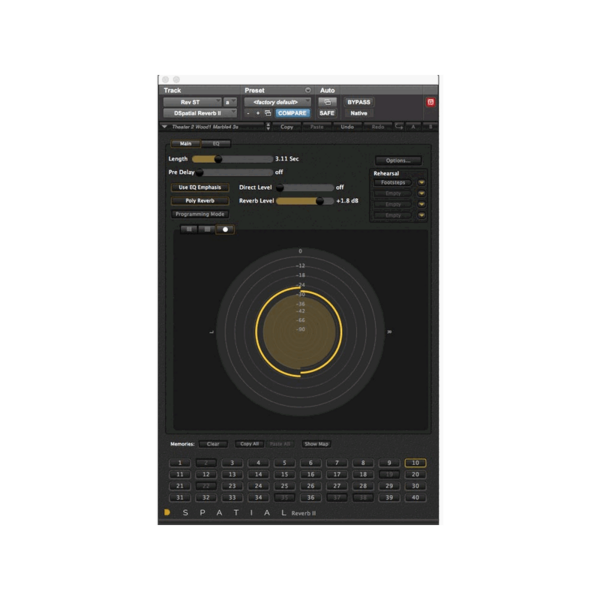Open the DSpatial Reverb II plug-in selector

point(200,113)
